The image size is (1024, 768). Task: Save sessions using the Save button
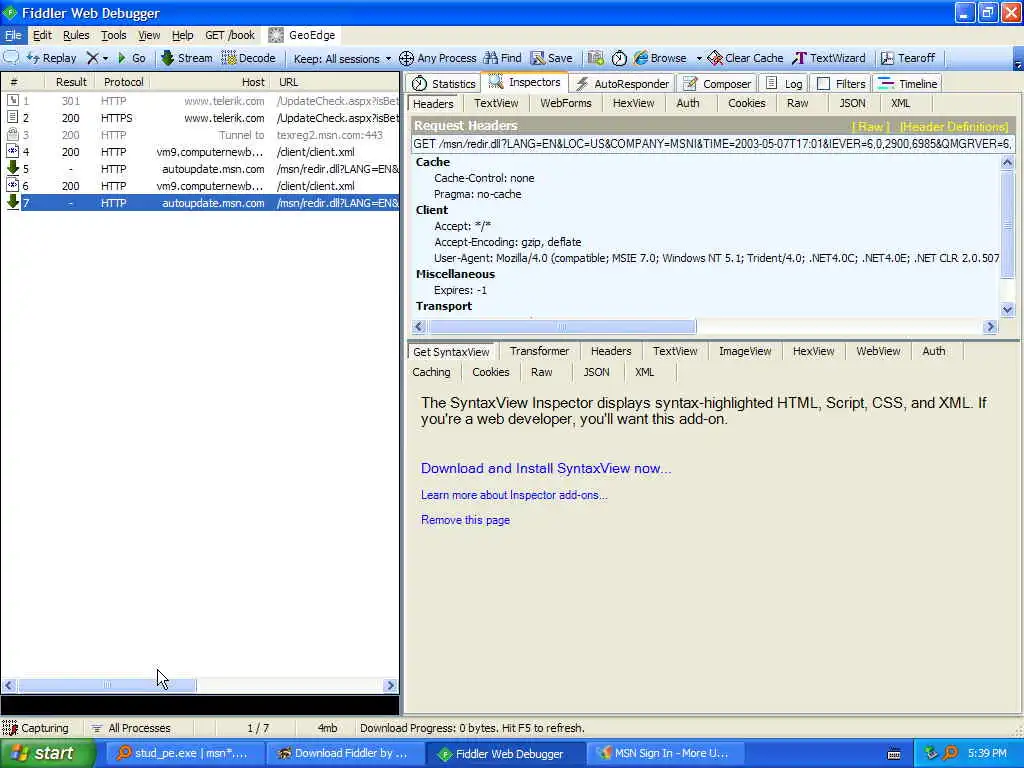point(551,58)
